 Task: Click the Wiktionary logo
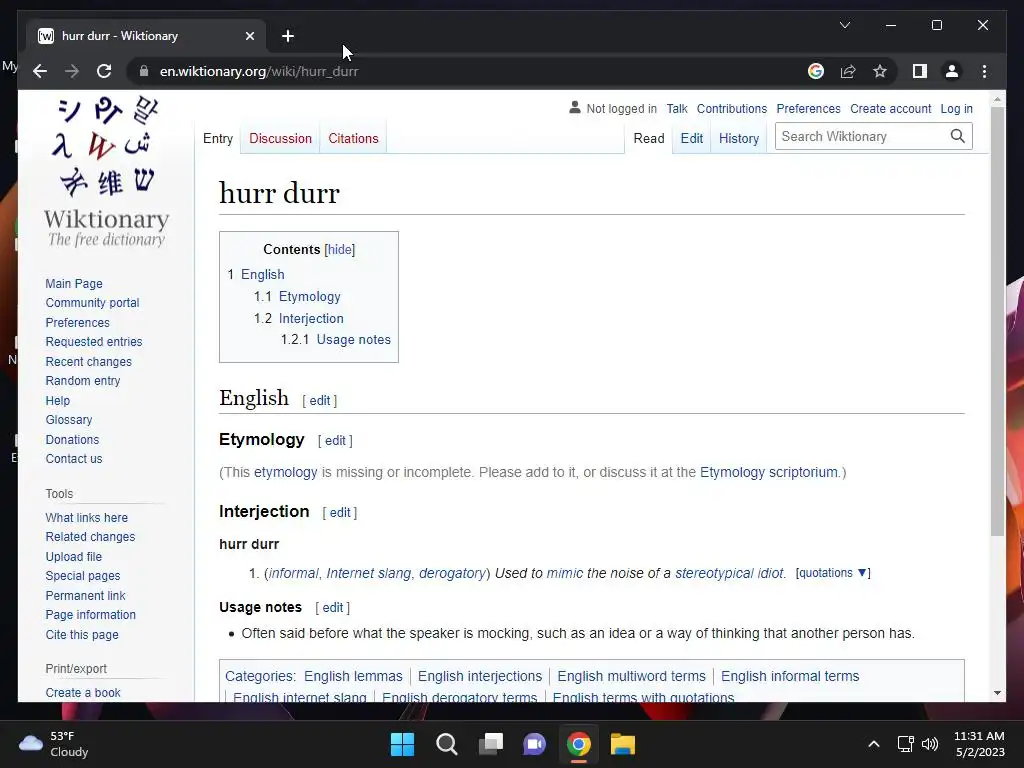(x=106, y=172)
